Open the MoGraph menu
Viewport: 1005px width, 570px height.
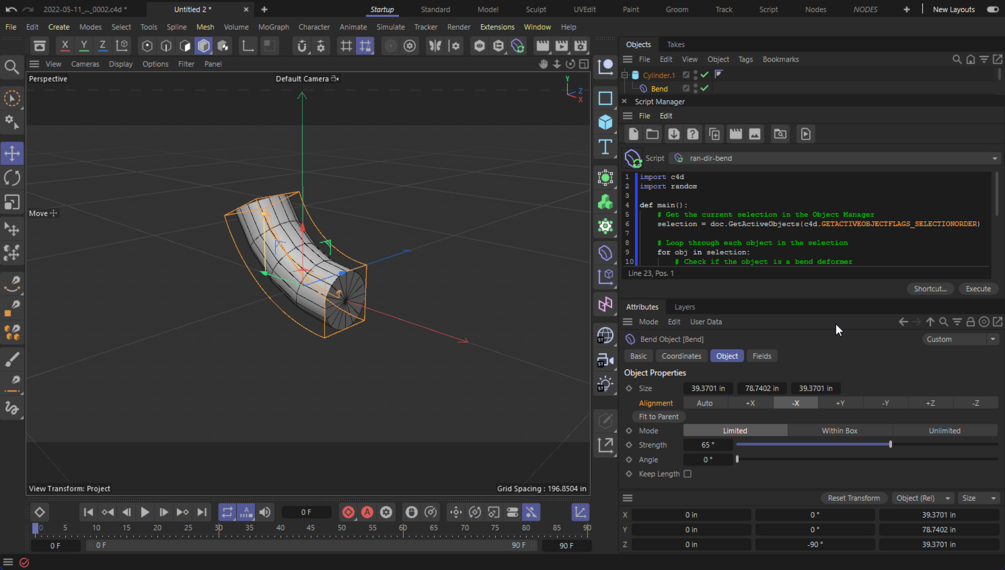[273, 27]
